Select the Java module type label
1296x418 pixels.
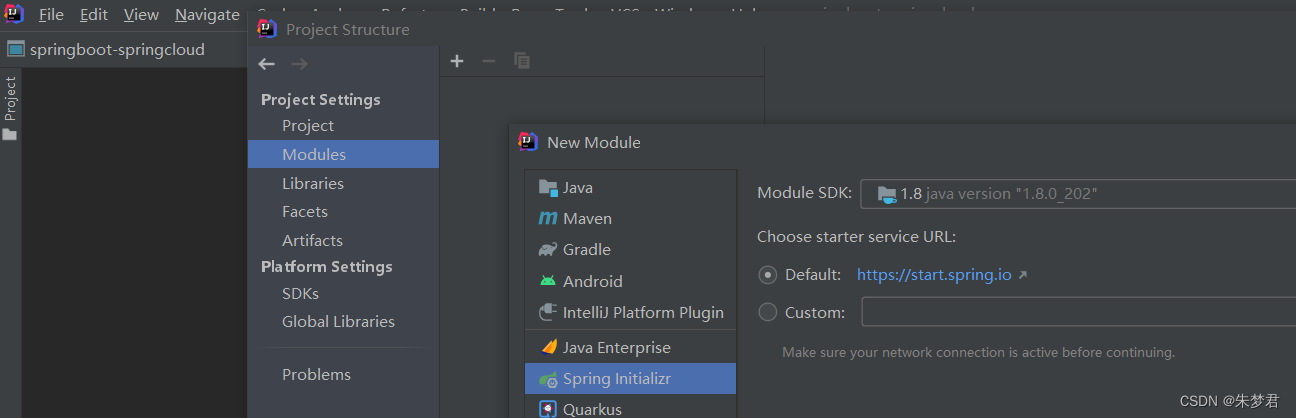click(578, 187)
